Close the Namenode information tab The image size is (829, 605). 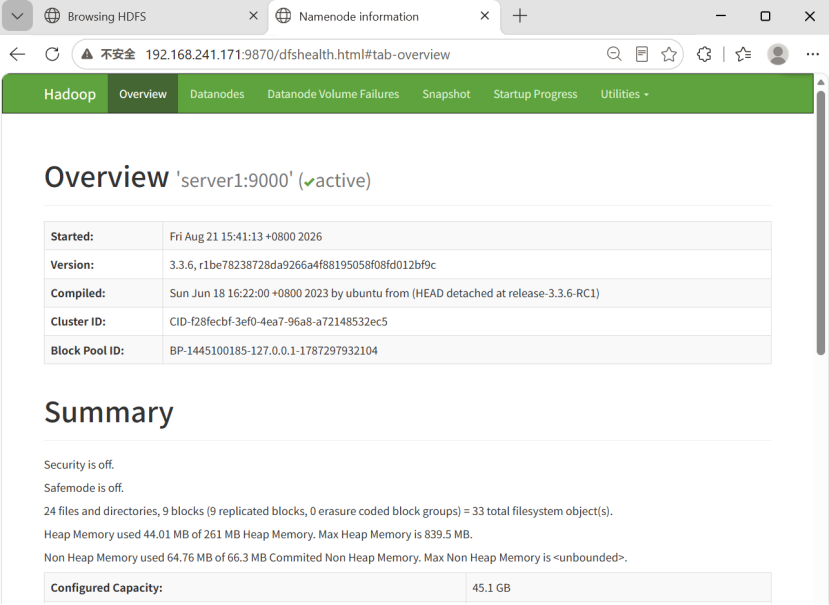pos(485,16)
